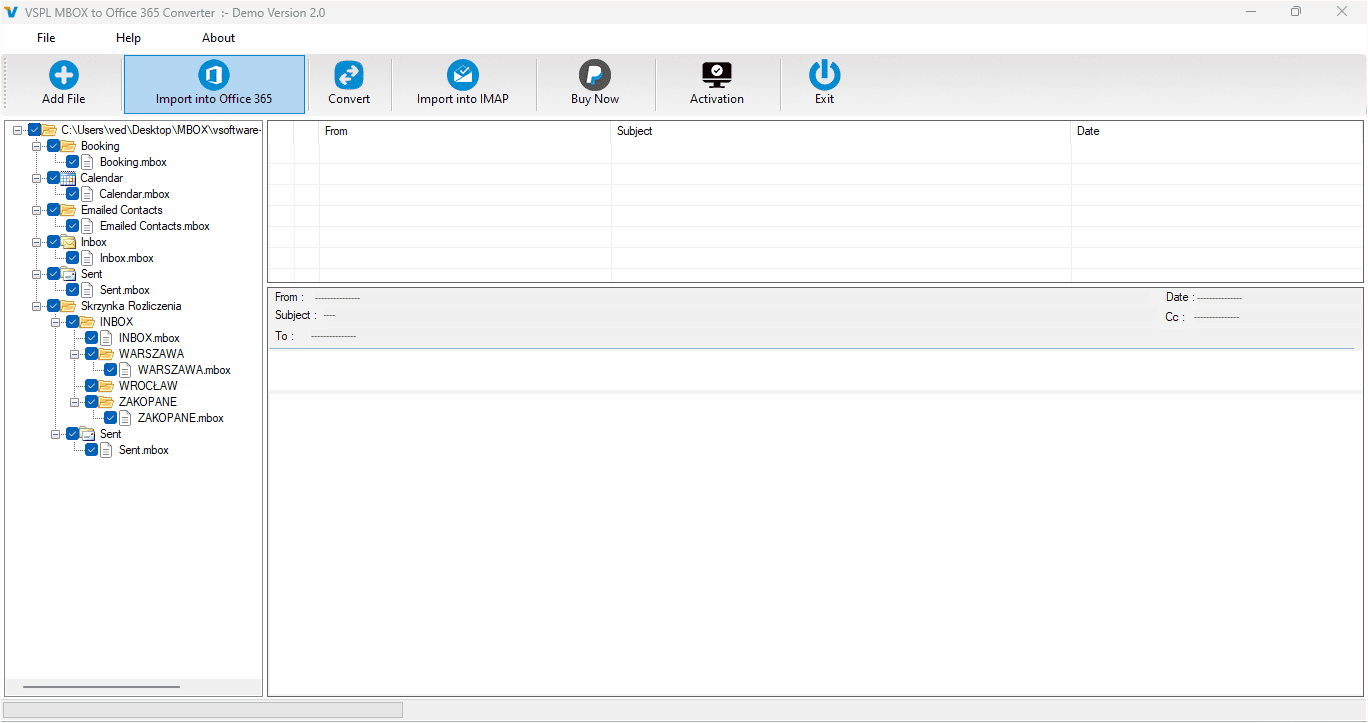
Task: Click the Import into Office 365 icon
Action: coord(214,75)
